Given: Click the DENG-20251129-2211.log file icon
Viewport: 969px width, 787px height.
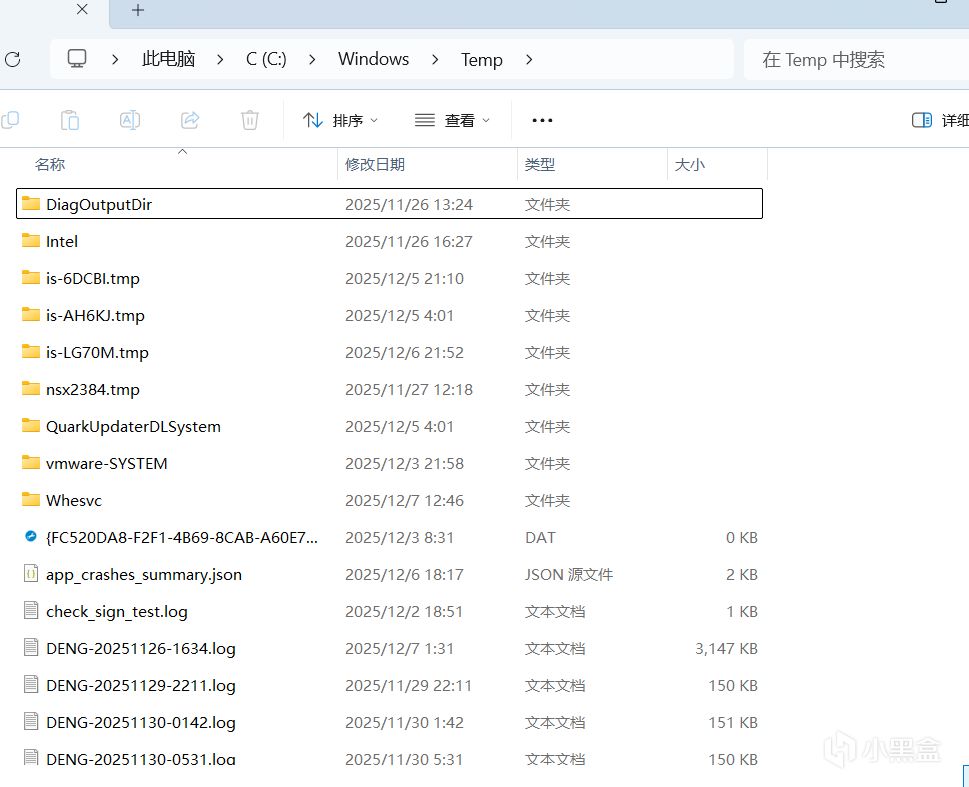Looking at the screenshot, I should pyautogui.click(x=31, y=685).
